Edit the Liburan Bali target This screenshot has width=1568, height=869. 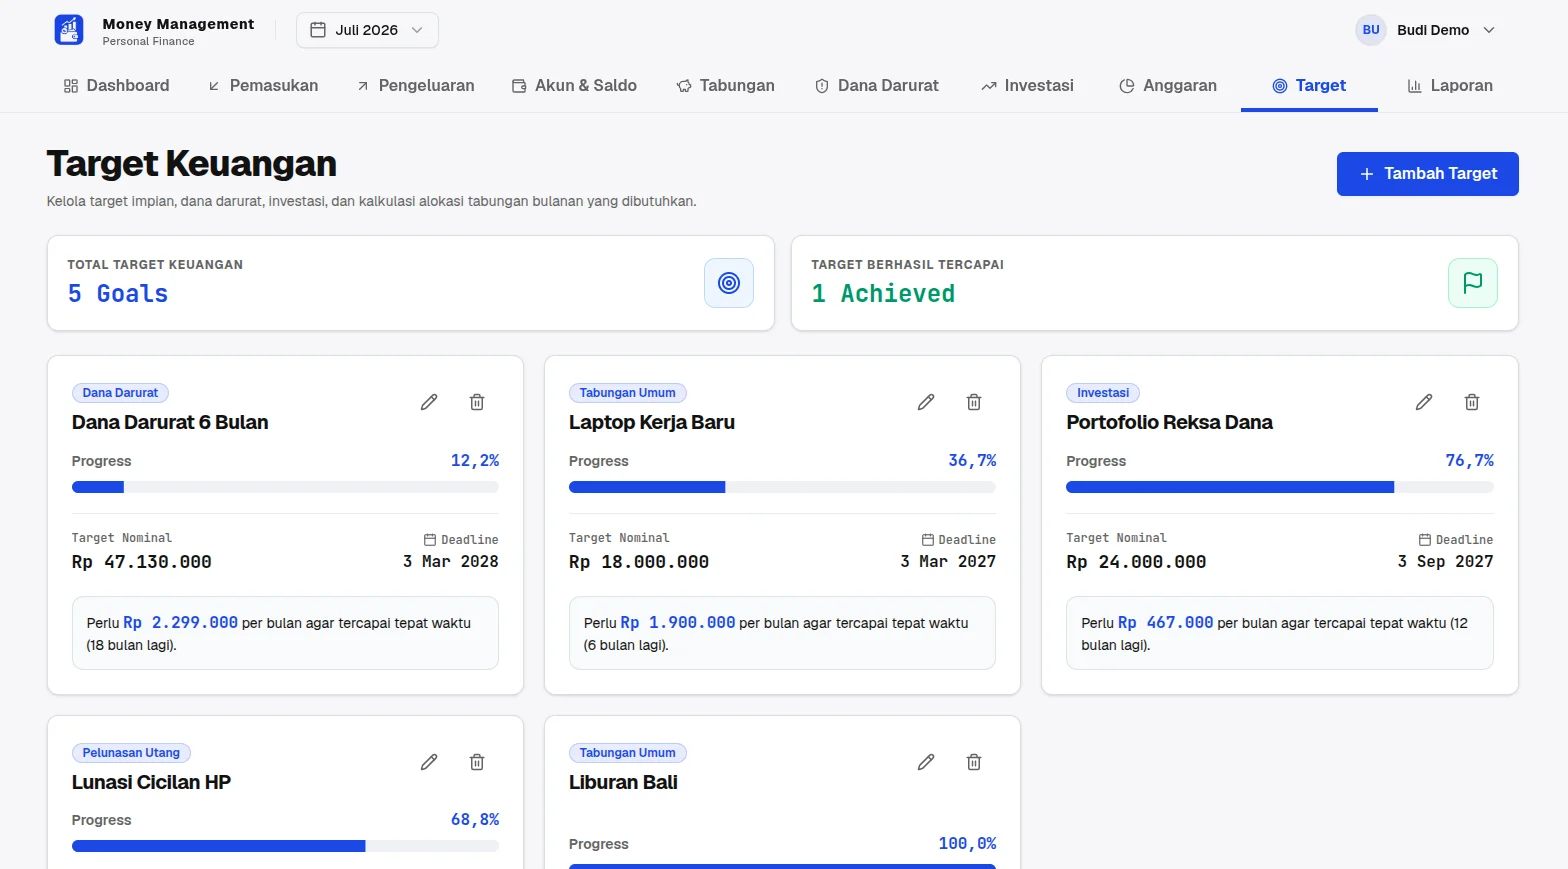pos(926,762)
